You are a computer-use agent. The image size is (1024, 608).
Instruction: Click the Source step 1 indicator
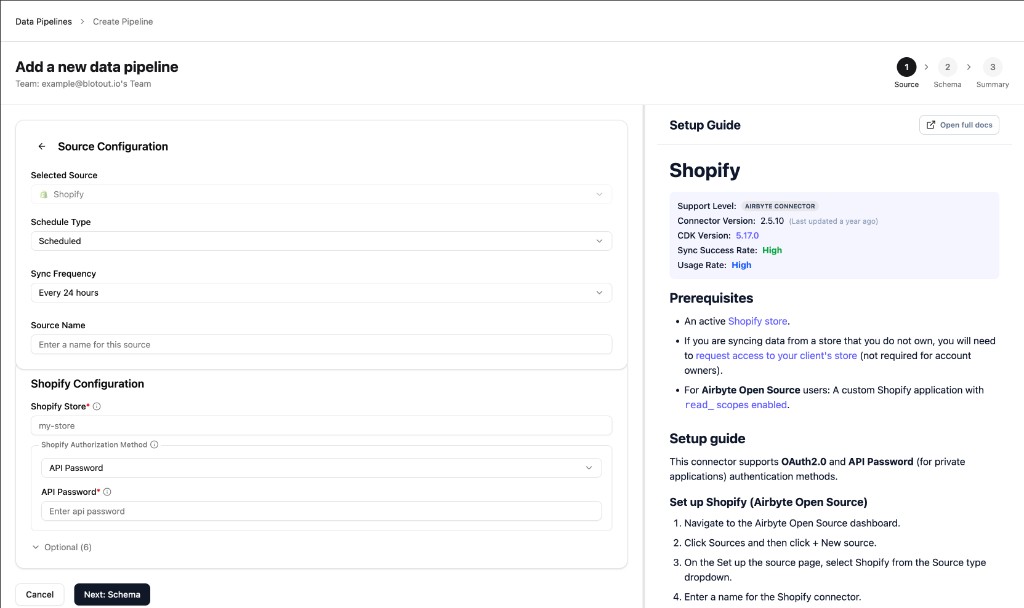point(906,67)
